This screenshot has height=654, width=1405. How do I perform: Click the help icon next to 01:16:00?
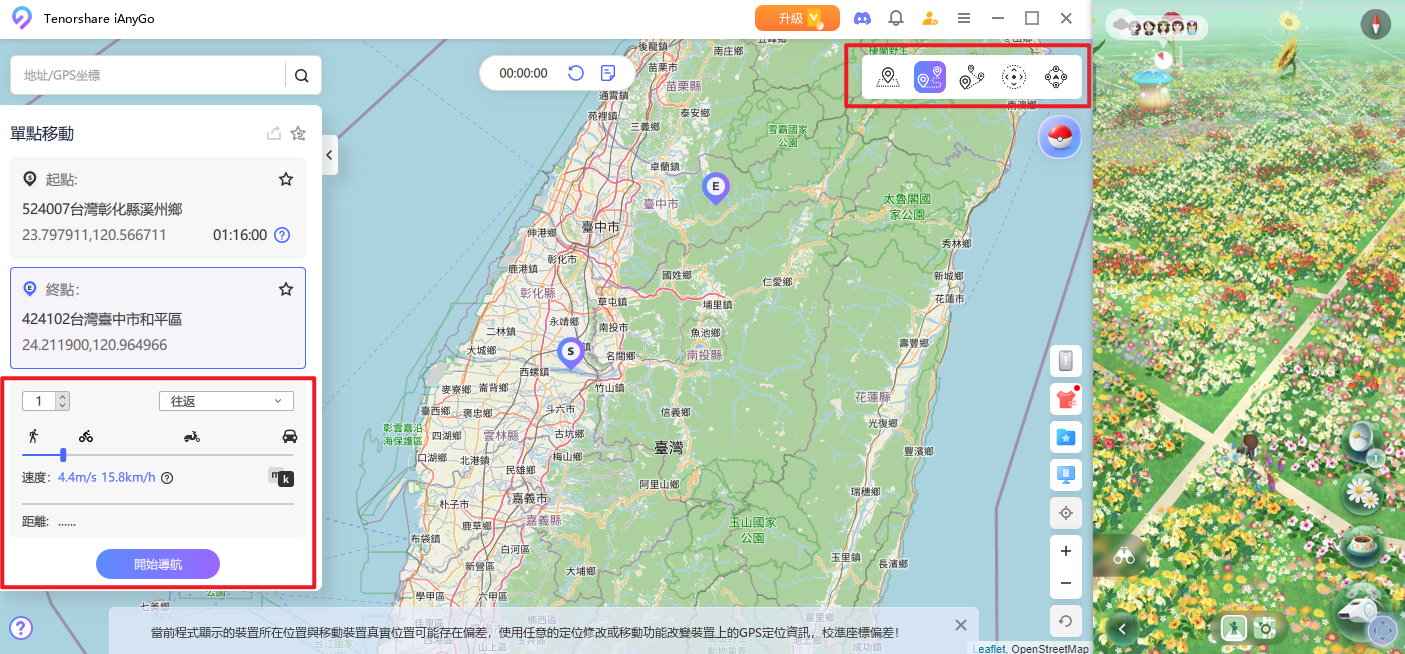282,235
